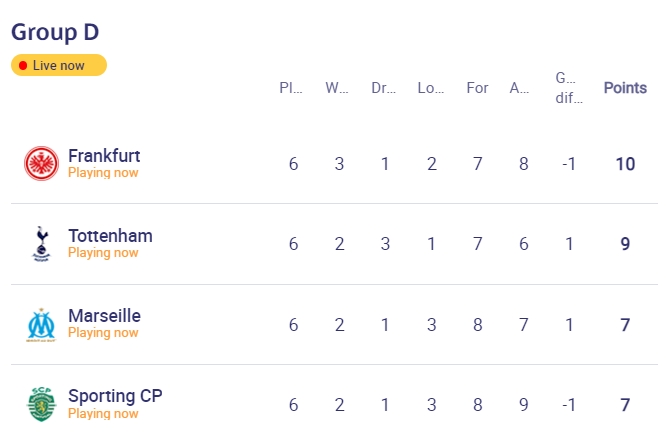The image size is (669, 439).
Task: Click the Marseille club logo
Action: [x=41, y=325]
